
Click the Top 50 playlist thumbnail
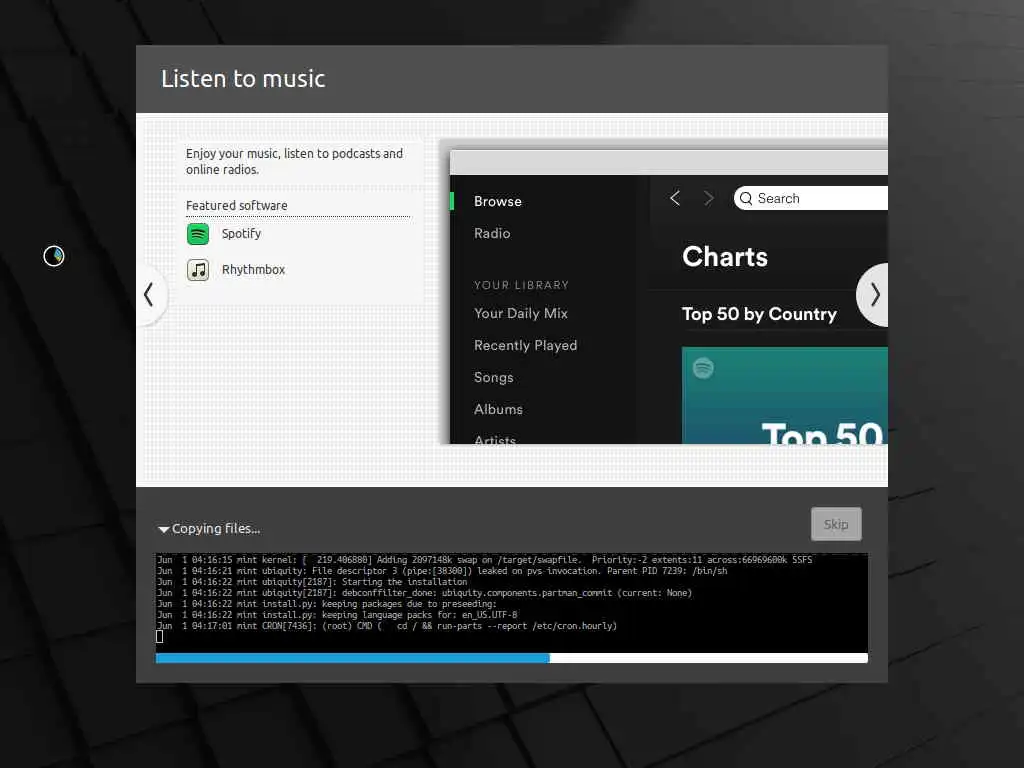click(x=784, y=396)
